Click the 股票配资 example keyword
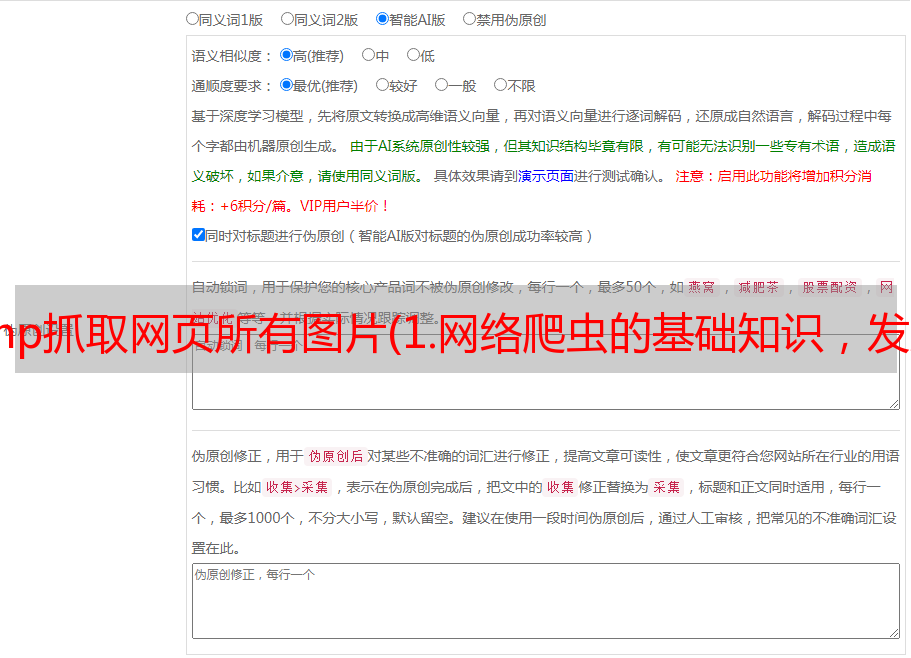 pos(830,287)
